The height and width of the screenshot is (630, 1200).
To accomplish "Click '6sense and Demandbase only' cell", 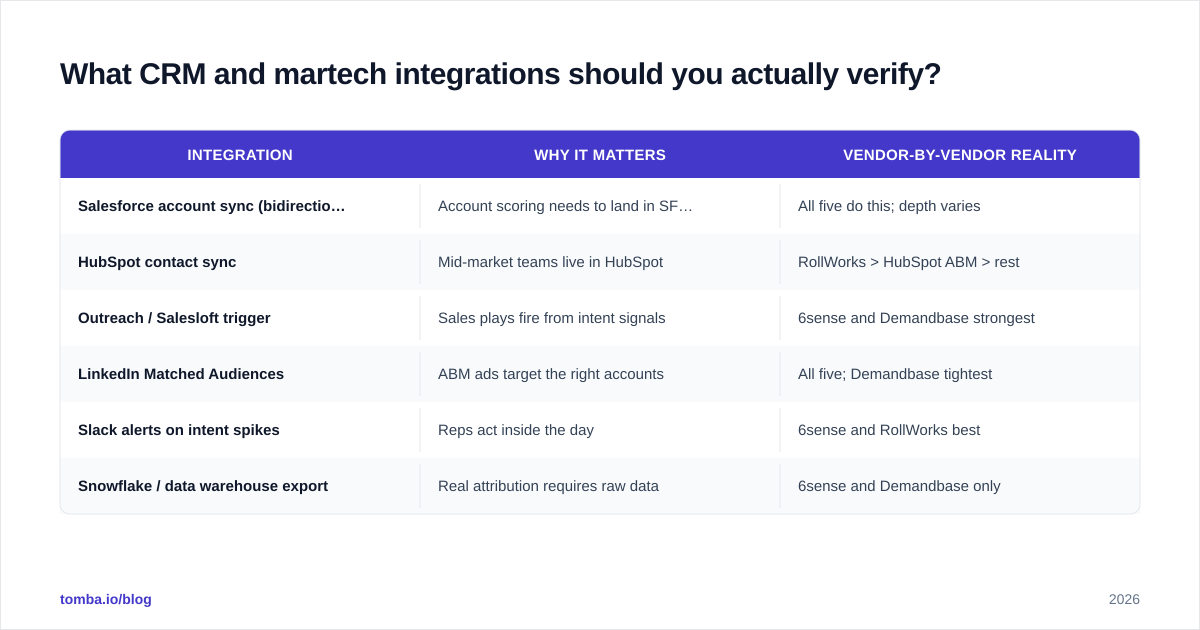I will (960, 486).
